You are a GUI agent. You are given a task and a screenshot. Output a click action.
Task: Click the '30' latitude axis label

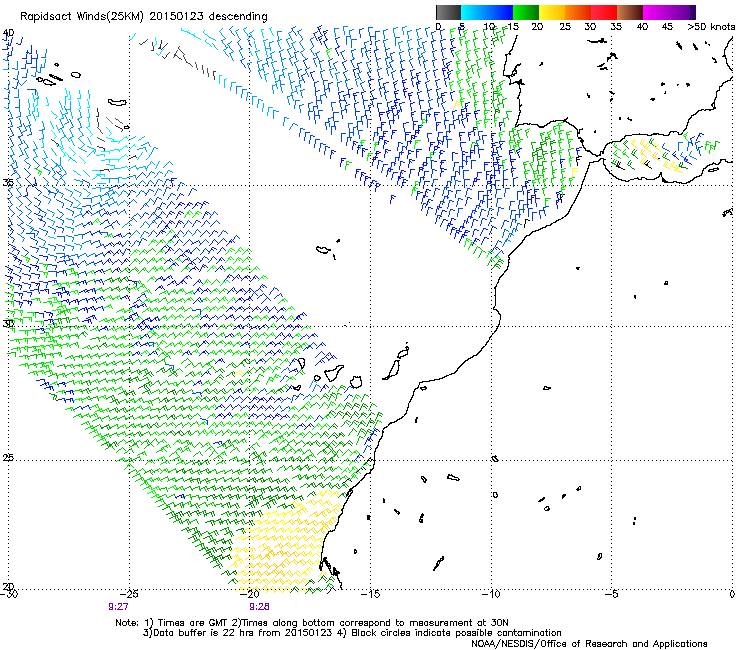(8, 324)
